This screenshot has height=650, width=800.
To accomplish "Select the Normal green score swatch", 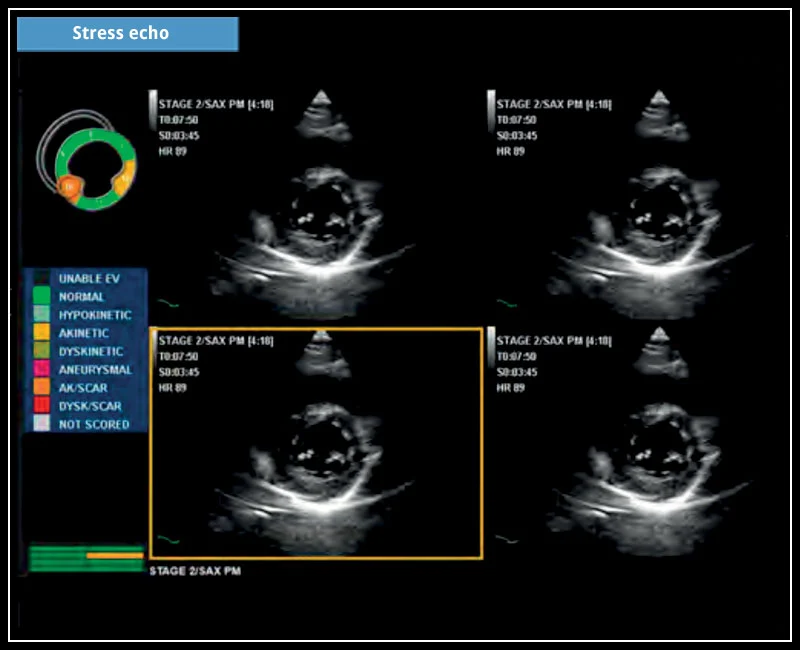I will (41, 296).
